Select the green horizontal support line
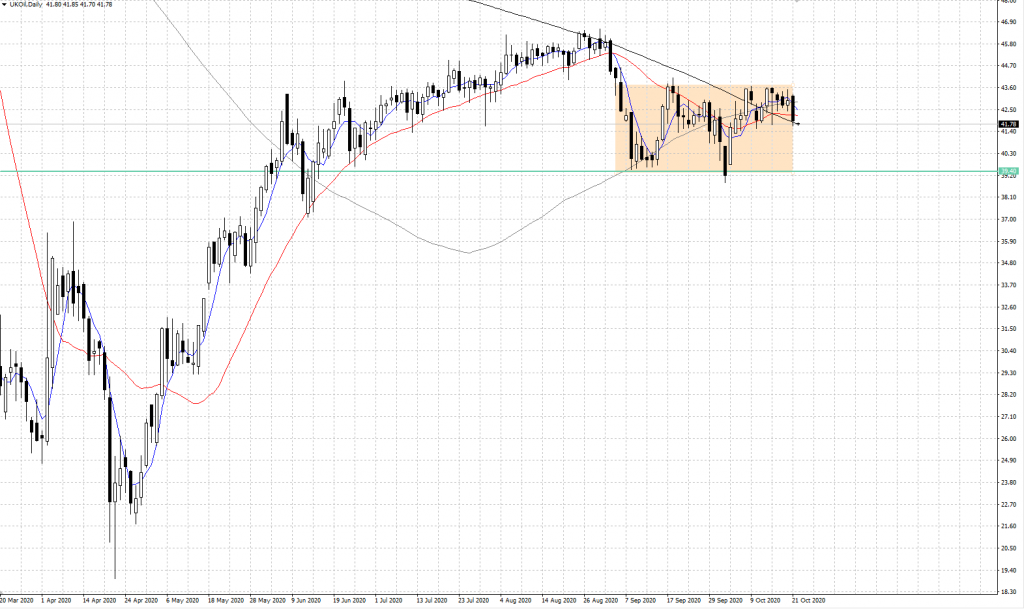The image size is (1024, 609). (x=400, y=171)
